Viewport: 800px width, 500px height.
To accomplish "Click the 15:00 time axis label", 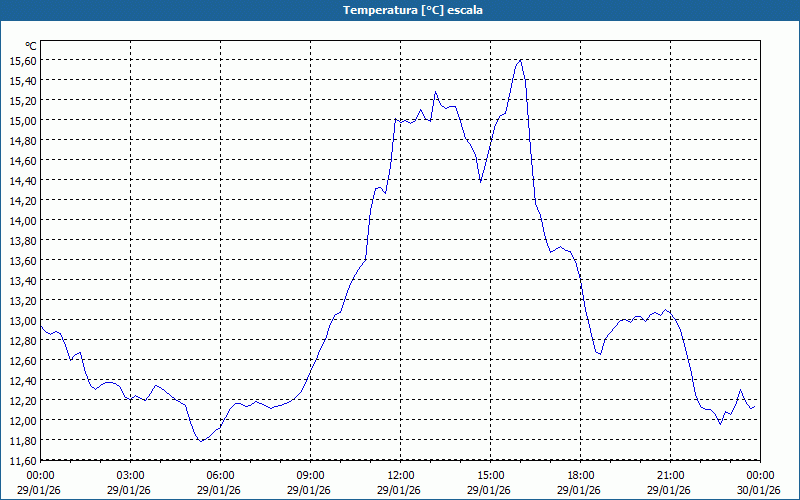I will [x=491, y=476].
